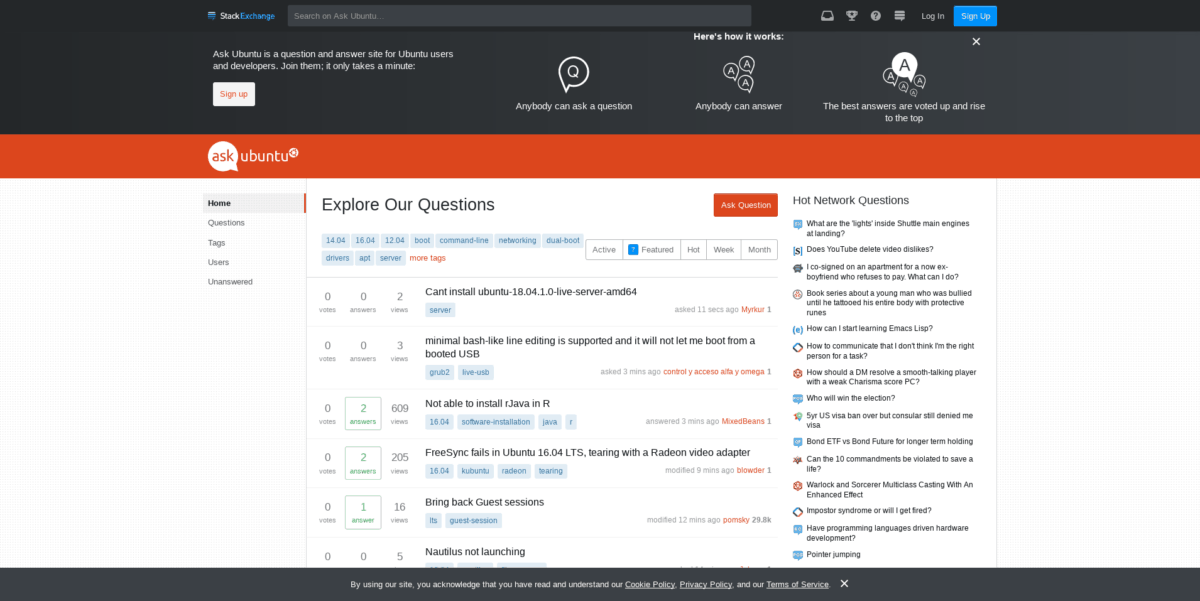Click site icon beside 'right person for a task'

pyautogui.click(x=797, y=347)
